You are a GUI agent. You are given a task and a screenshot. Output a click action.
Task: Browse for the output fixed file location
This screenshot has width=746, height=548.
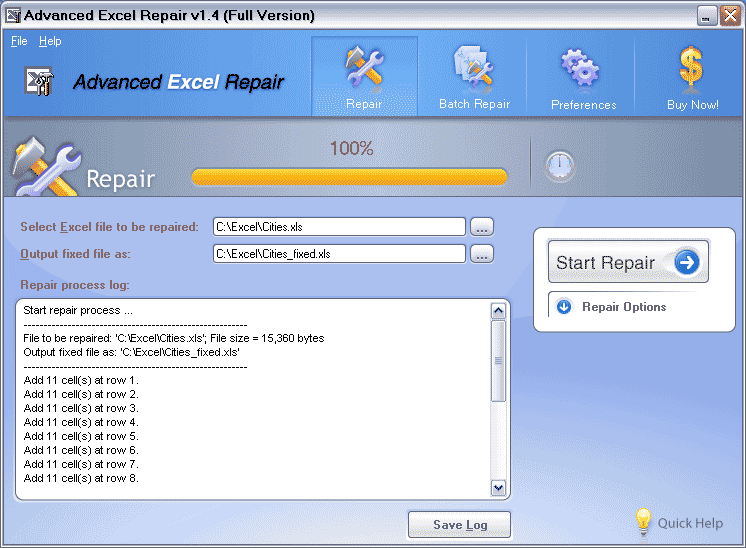pyautogui.click(x=482, y=254)
